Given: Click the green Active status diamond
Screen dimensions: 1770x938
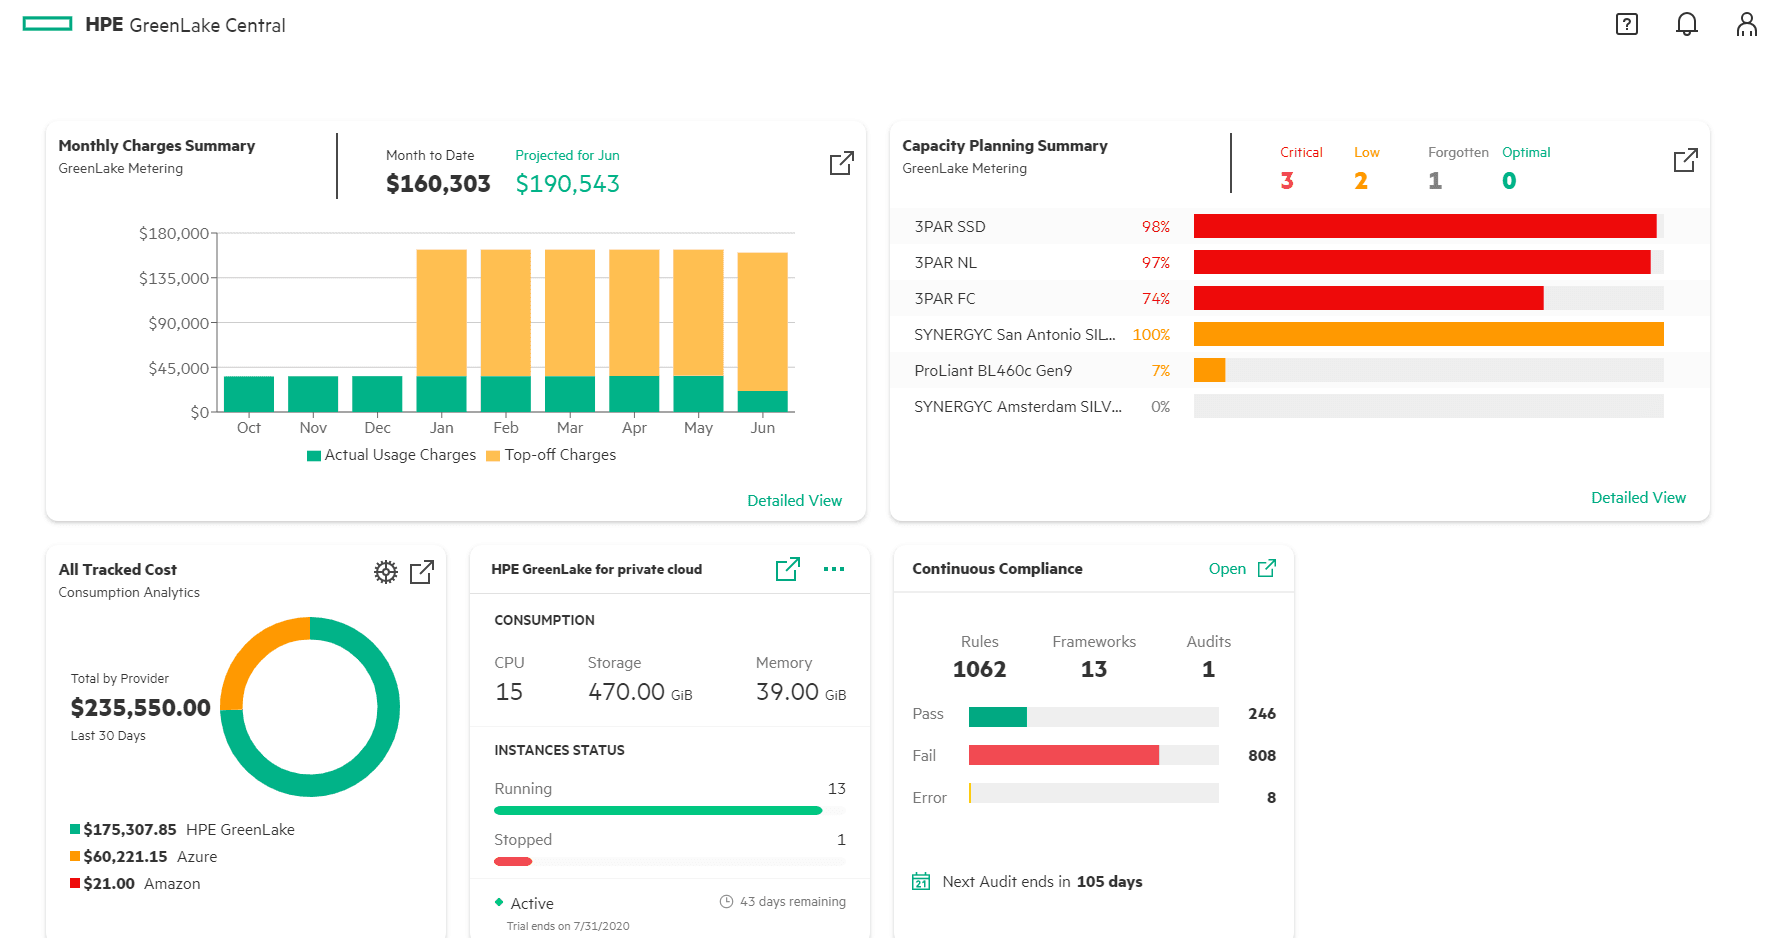Looking at the screenshot, I should pos(499,902).
